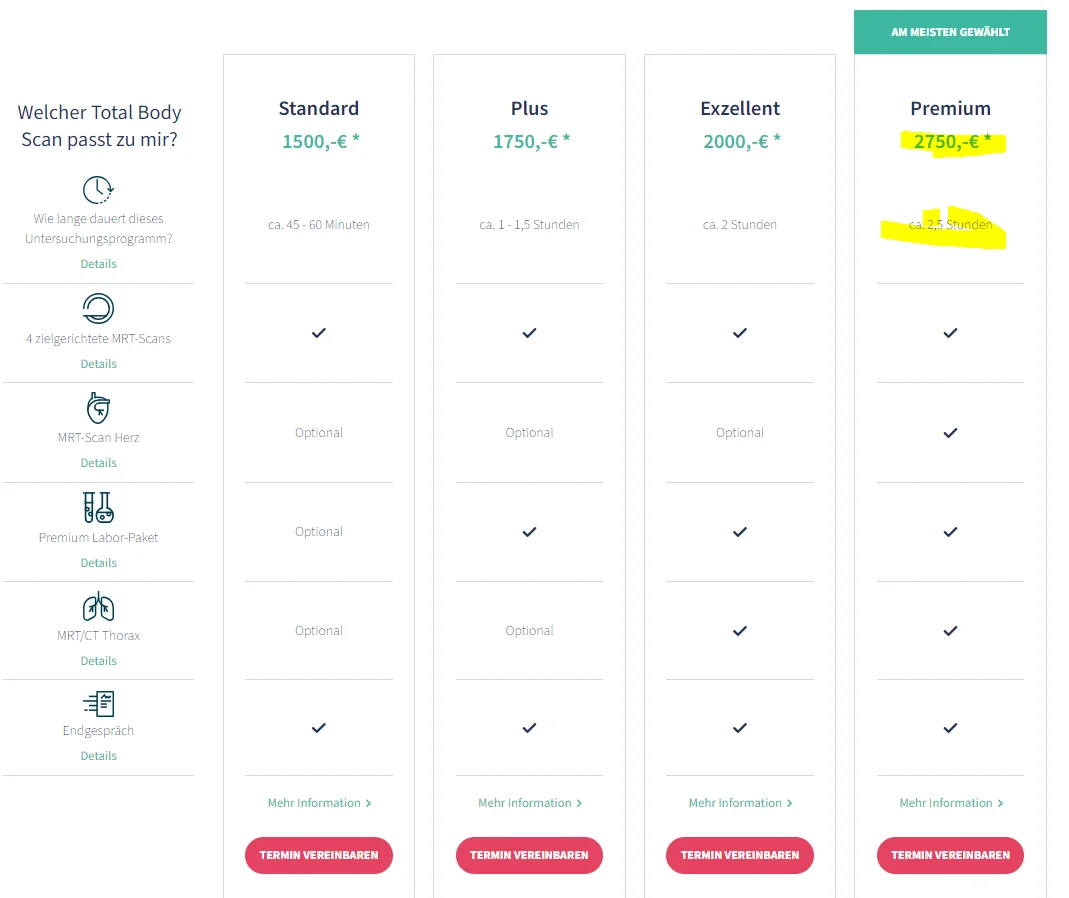Expand Mehr Information for Plus plan
1069x898 pixels.
pos(530,803)
